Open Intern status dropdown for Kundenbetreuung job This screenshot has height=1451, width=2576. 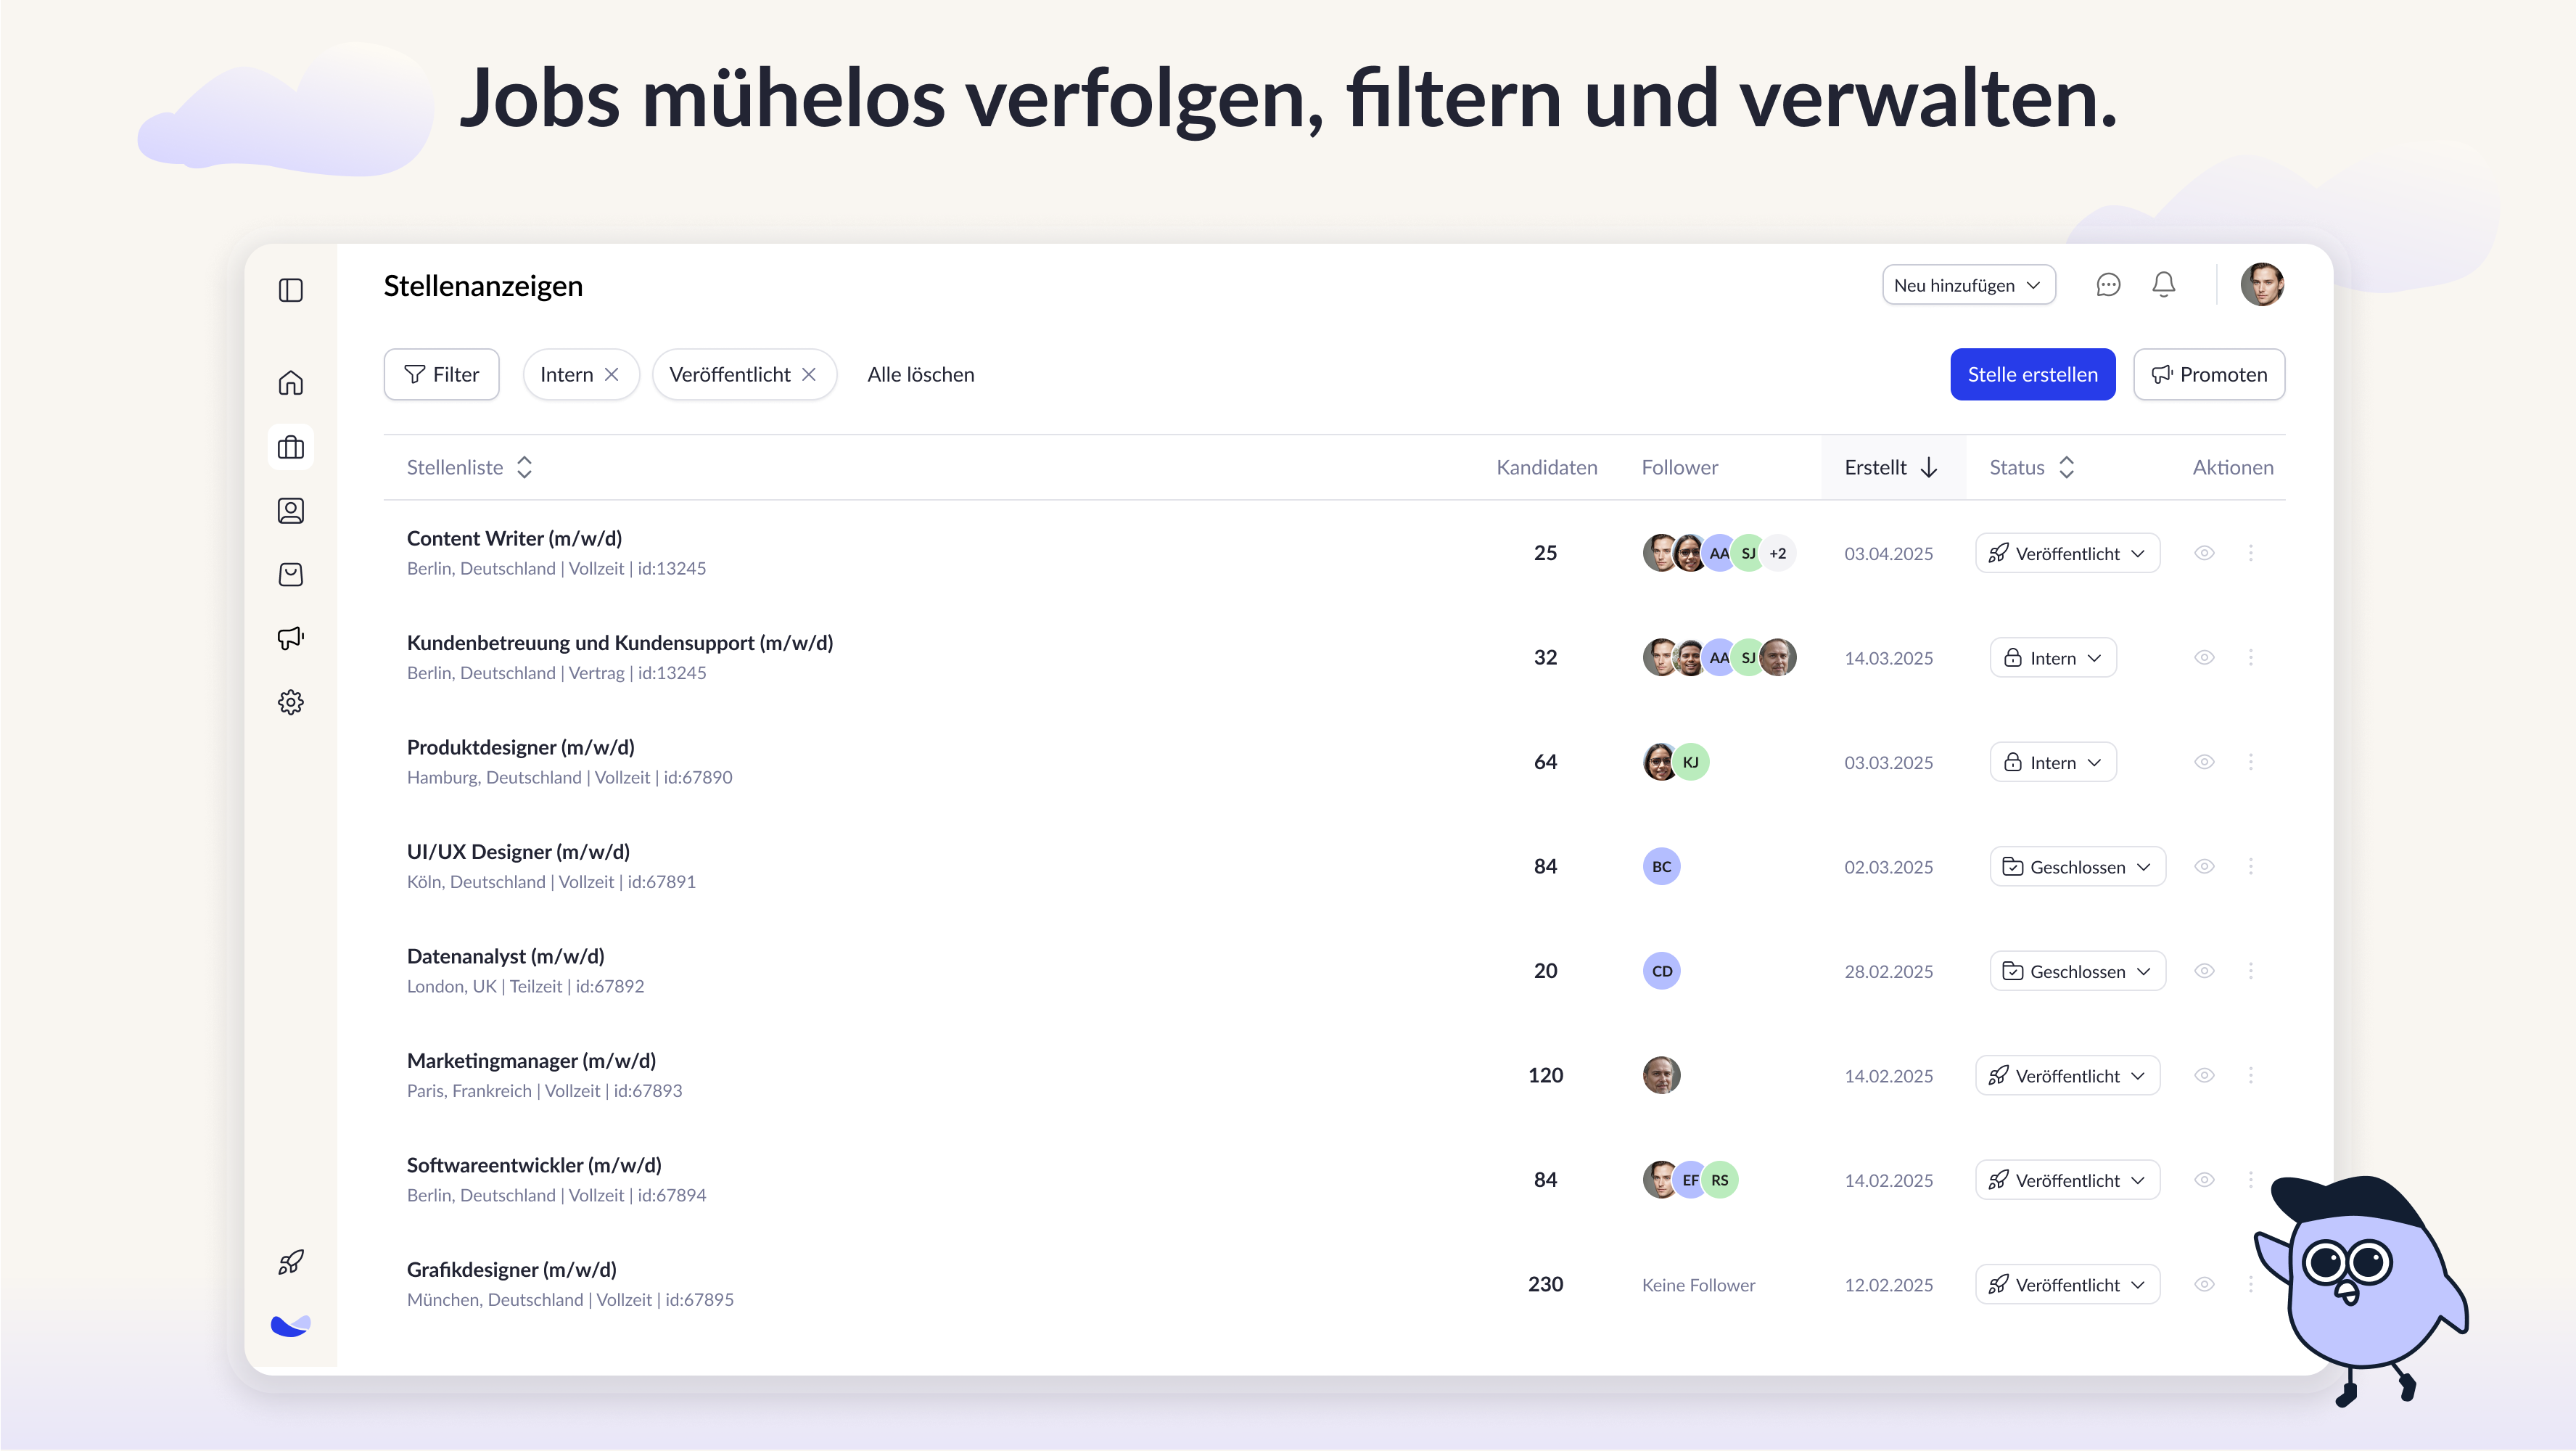(x=2053, y=658)
